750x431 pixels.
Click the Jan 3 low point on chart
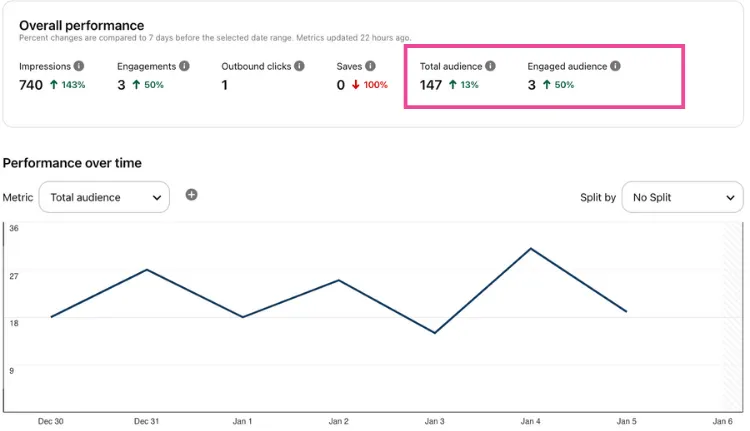tap(435, 332)
